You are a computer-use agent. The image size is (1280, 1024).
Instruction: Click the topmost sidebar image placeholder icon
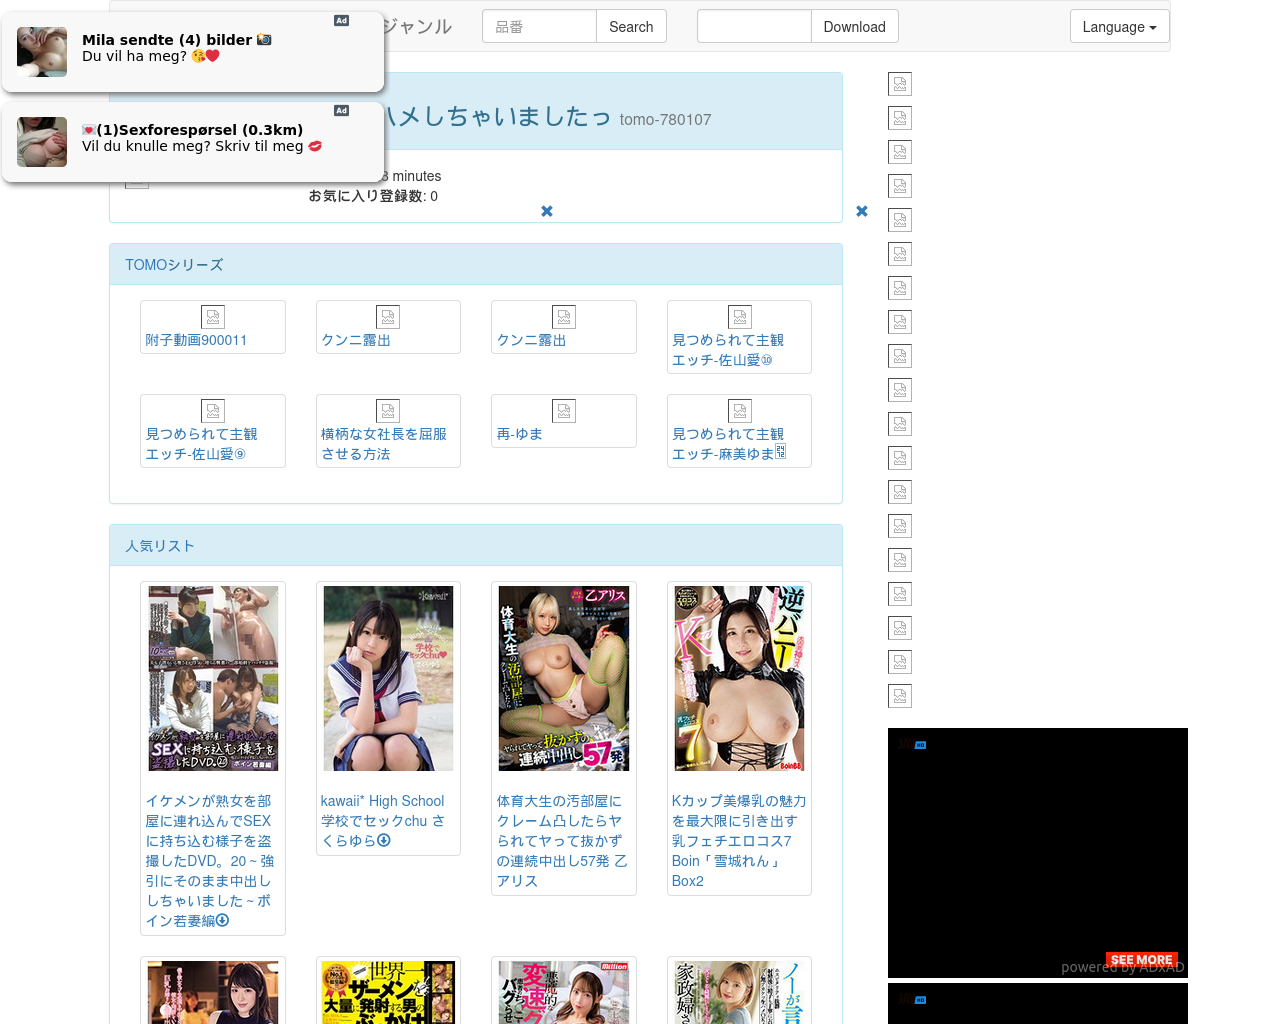coord(900,84)
